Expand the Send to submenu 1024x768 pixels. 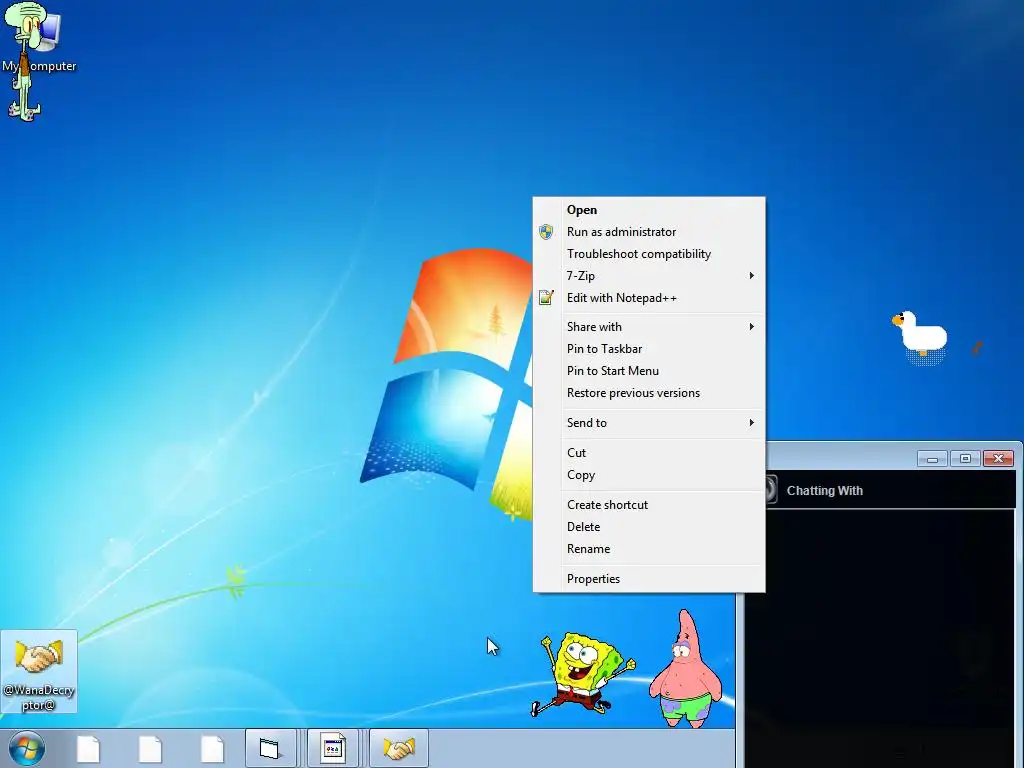coord(649,423)
